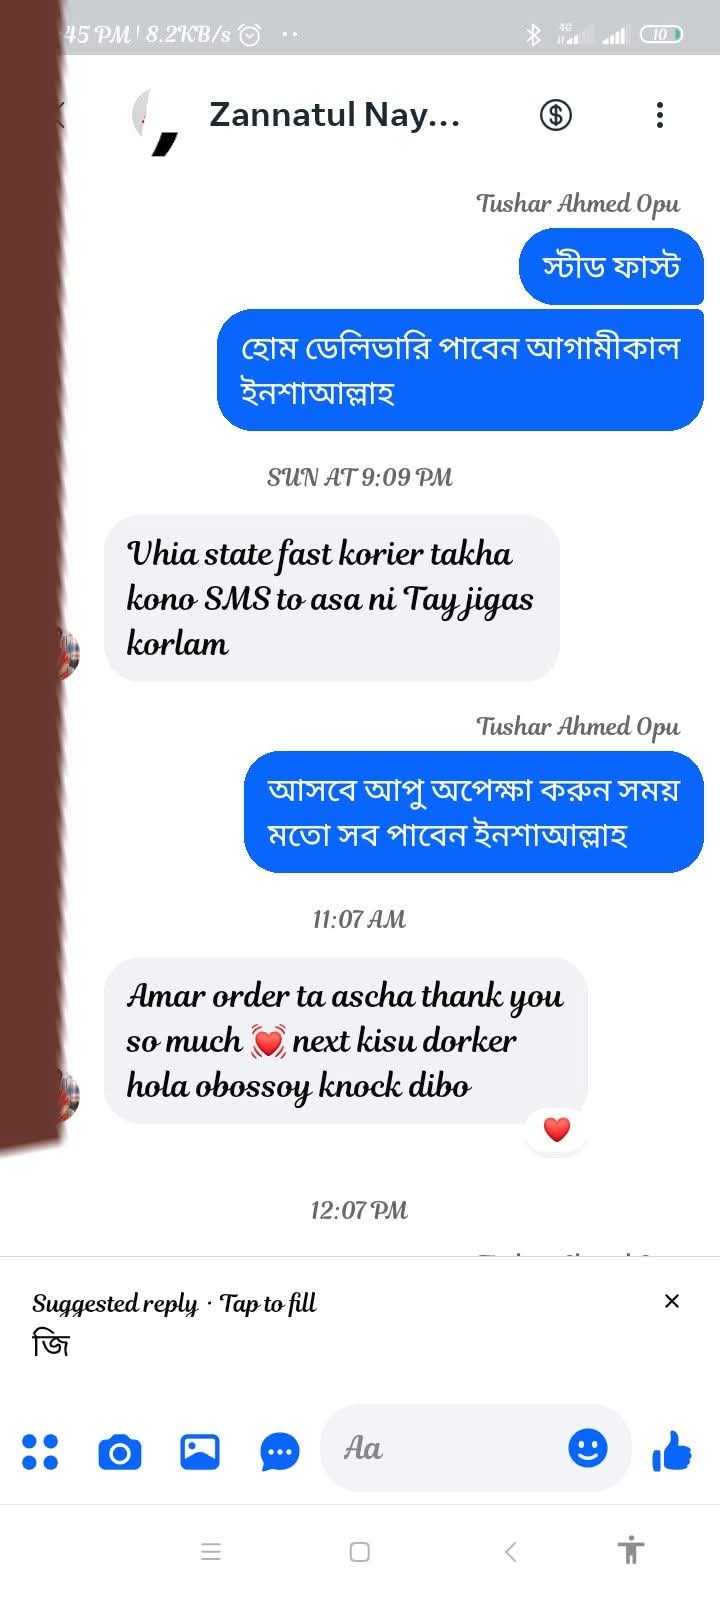The image size is (720, 1600).
Task: Select the 'Amar order ta ascha' message
Action: 345,1041
